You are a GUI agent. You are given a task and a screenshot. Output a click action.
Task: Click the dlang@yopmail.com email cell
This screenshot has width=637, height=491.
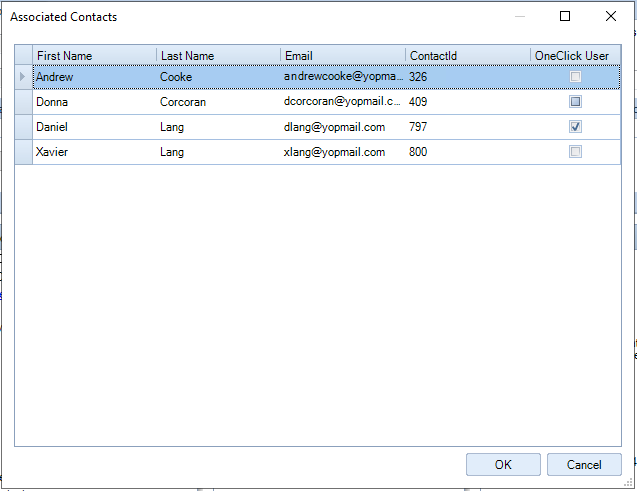pyautogui.click(x=343, y=127)
